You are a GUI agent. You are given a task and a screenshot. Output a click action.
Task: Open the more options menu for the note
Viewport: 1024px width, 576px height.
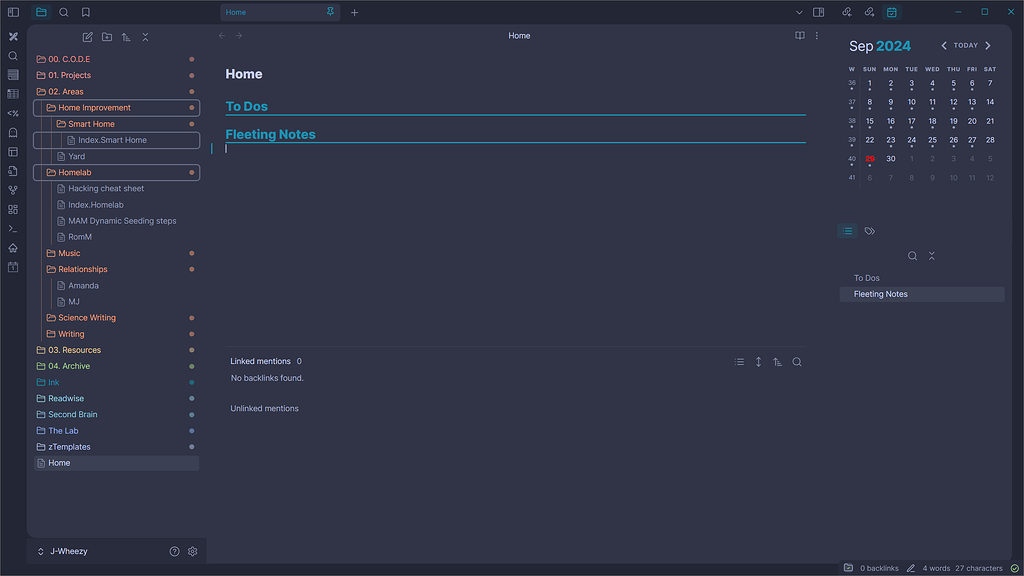817,35
